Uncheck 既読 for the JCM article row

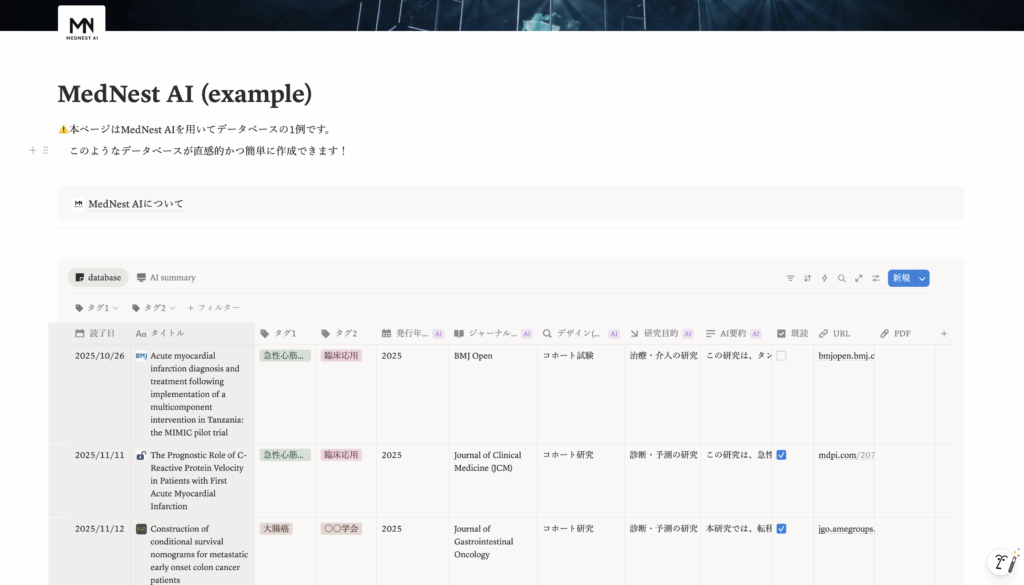click(781, 455)
